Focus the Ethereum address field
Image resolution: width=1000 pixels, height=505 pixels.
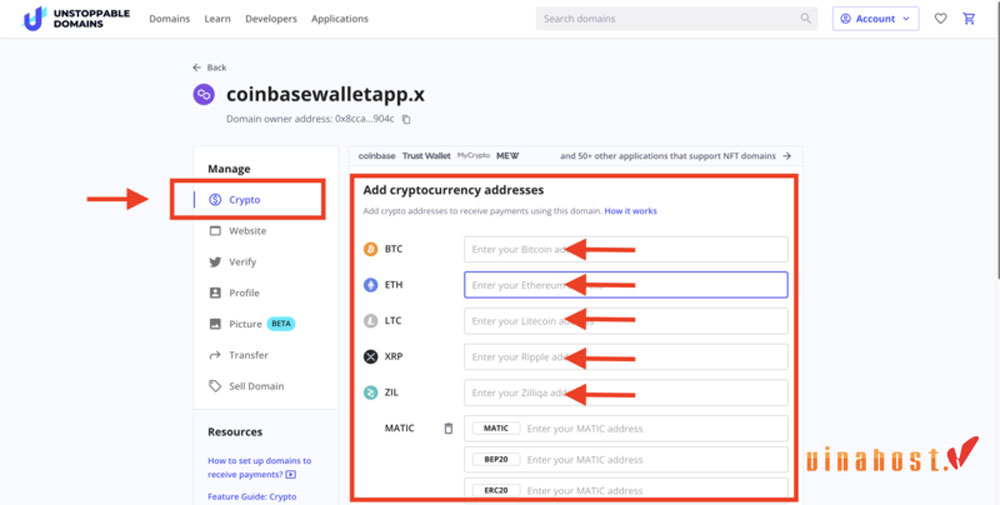(626, 285)
